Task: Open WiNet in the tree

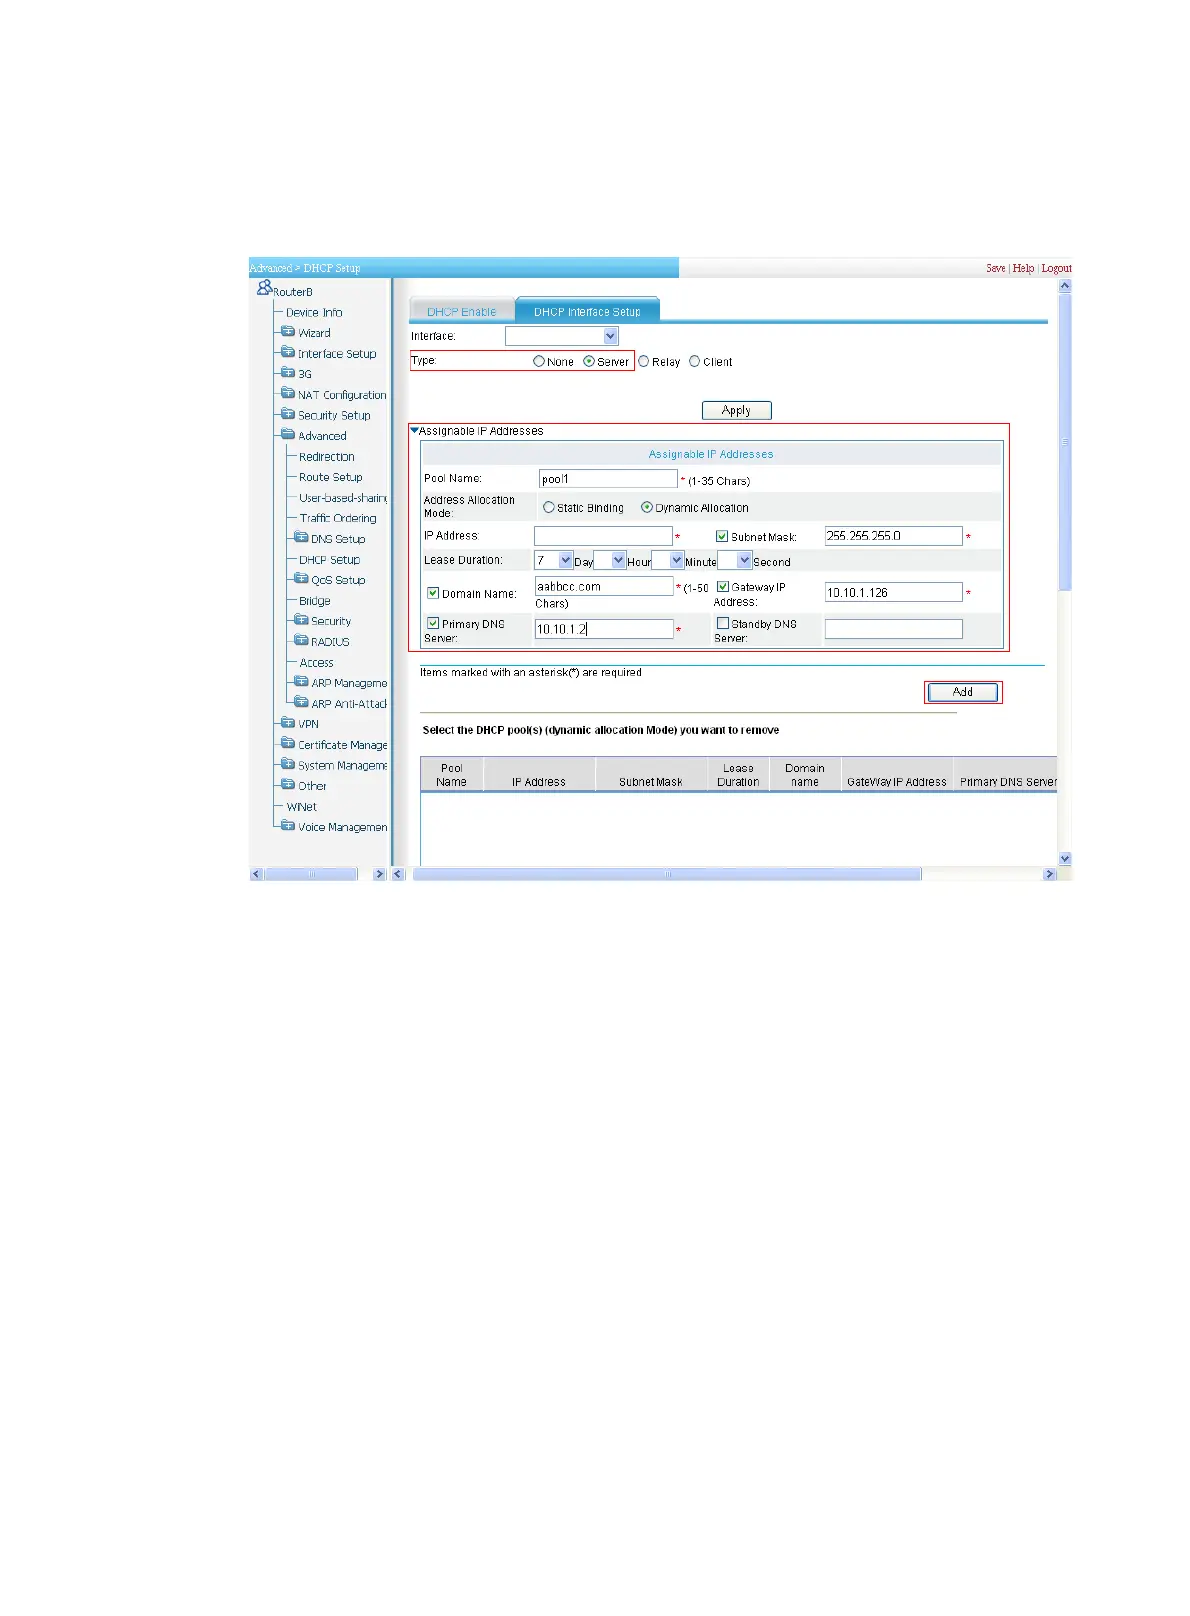Action: click(302, 806)
